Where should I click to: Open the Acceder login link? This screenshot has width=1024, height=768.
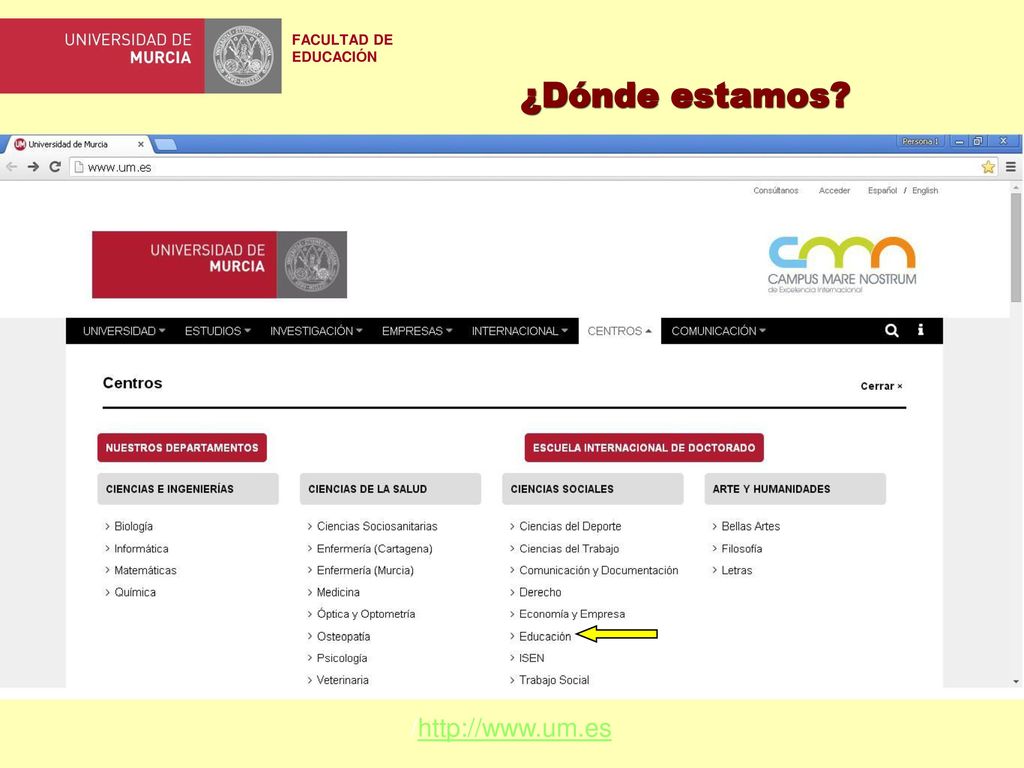(835, 191)
